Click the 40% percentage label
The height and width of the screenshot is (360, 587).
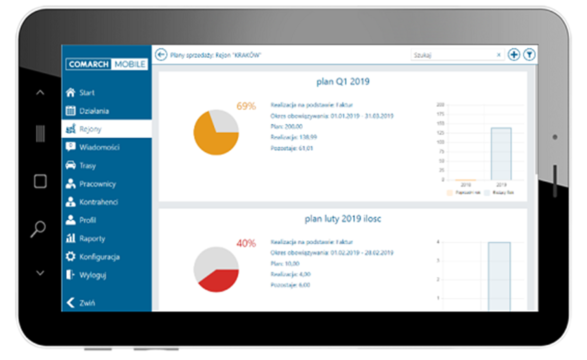tap(246, 244)
